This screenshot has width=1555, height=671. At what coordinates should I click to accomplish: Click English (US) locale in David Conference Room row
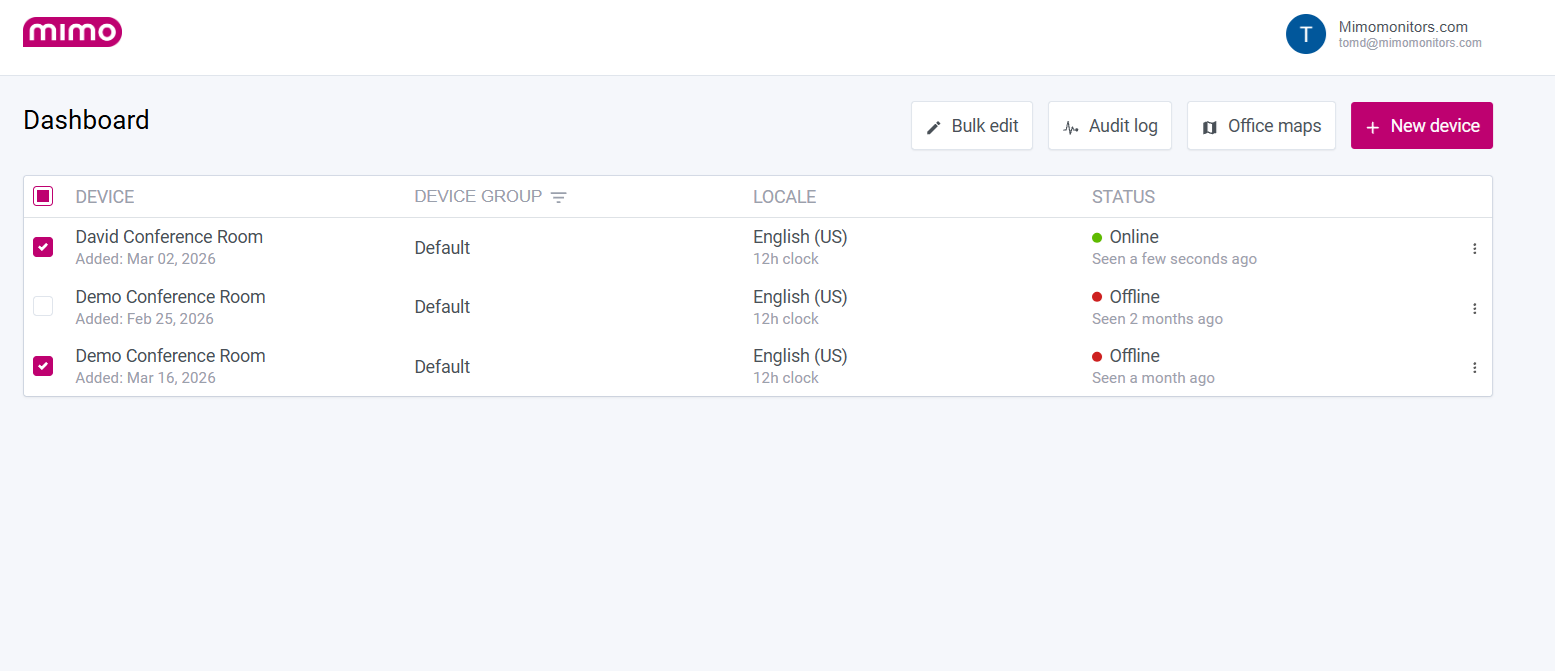pos(800,237)
